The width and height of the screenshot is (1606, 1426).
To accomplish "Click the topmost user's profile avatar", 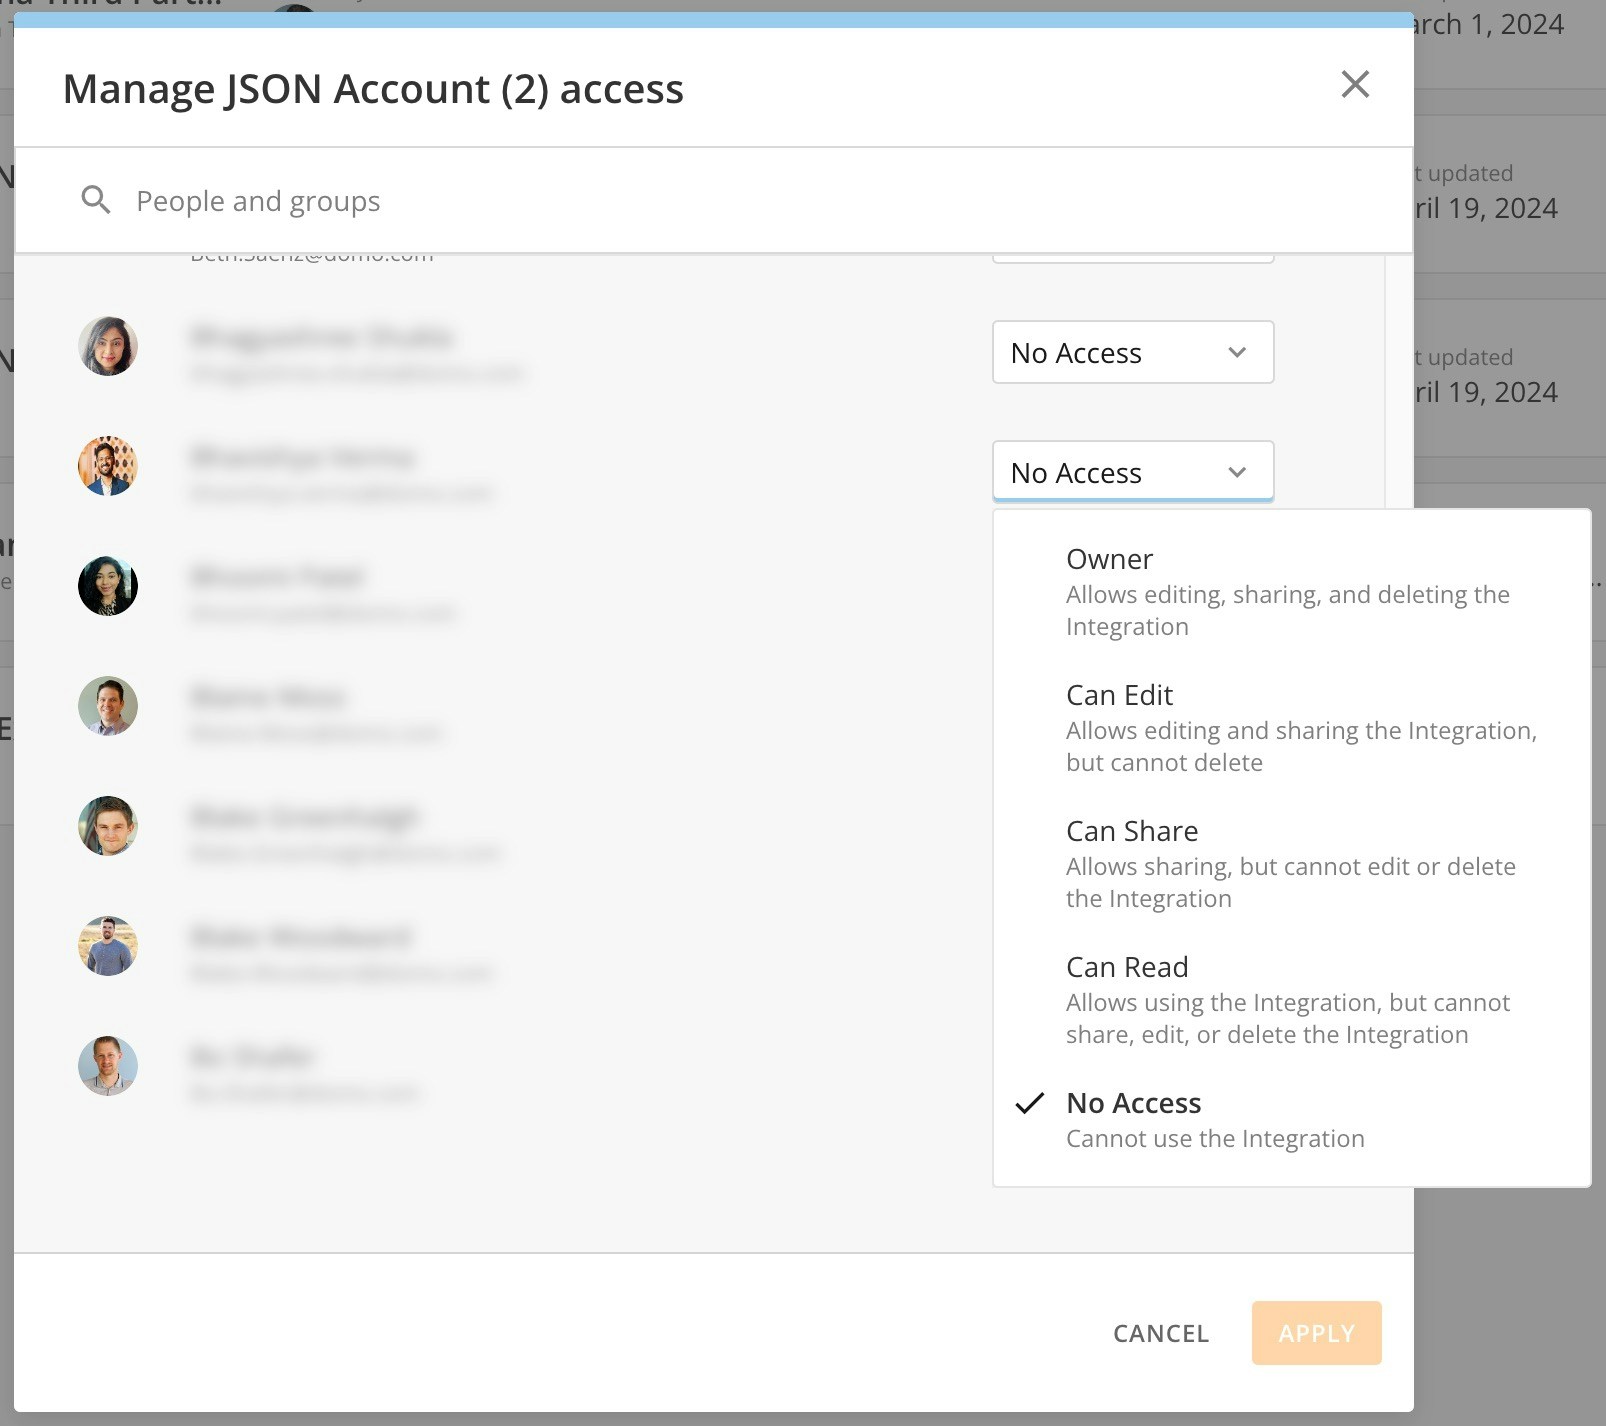I will (108, 346).
